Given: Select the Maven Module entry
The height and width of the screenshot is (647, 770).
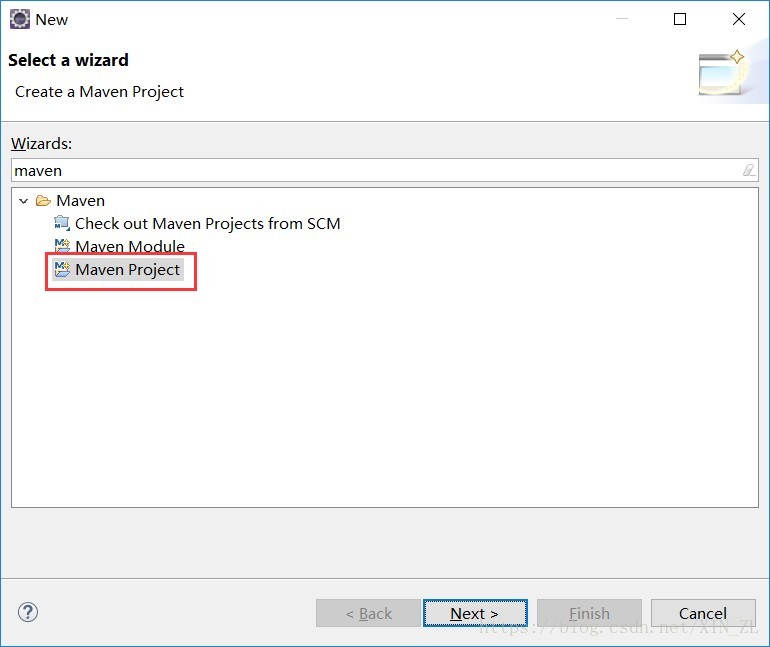Looking at the screenshot, I should coord(130,246).
